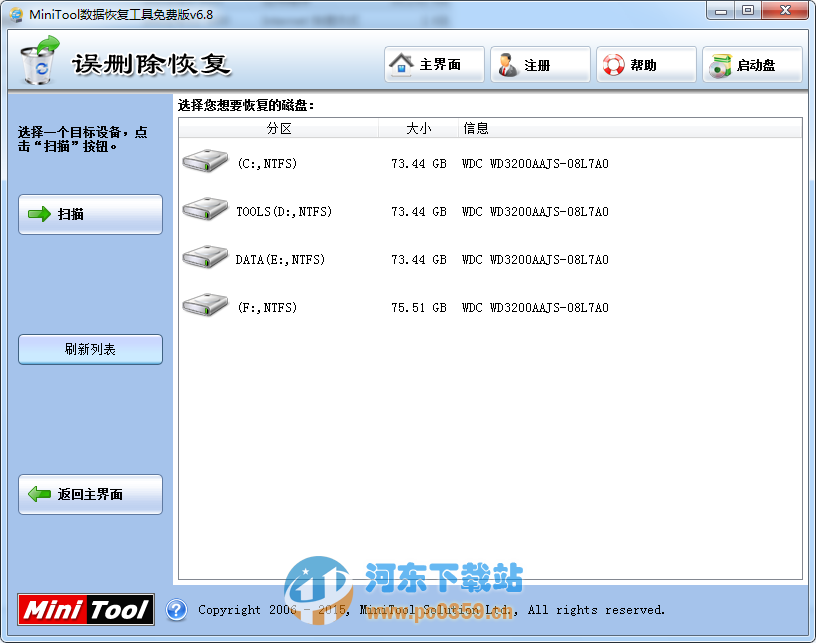This screenshot has width=816, height=643.
Task: Open the 主界面 main interface
Action: [434, 63]
